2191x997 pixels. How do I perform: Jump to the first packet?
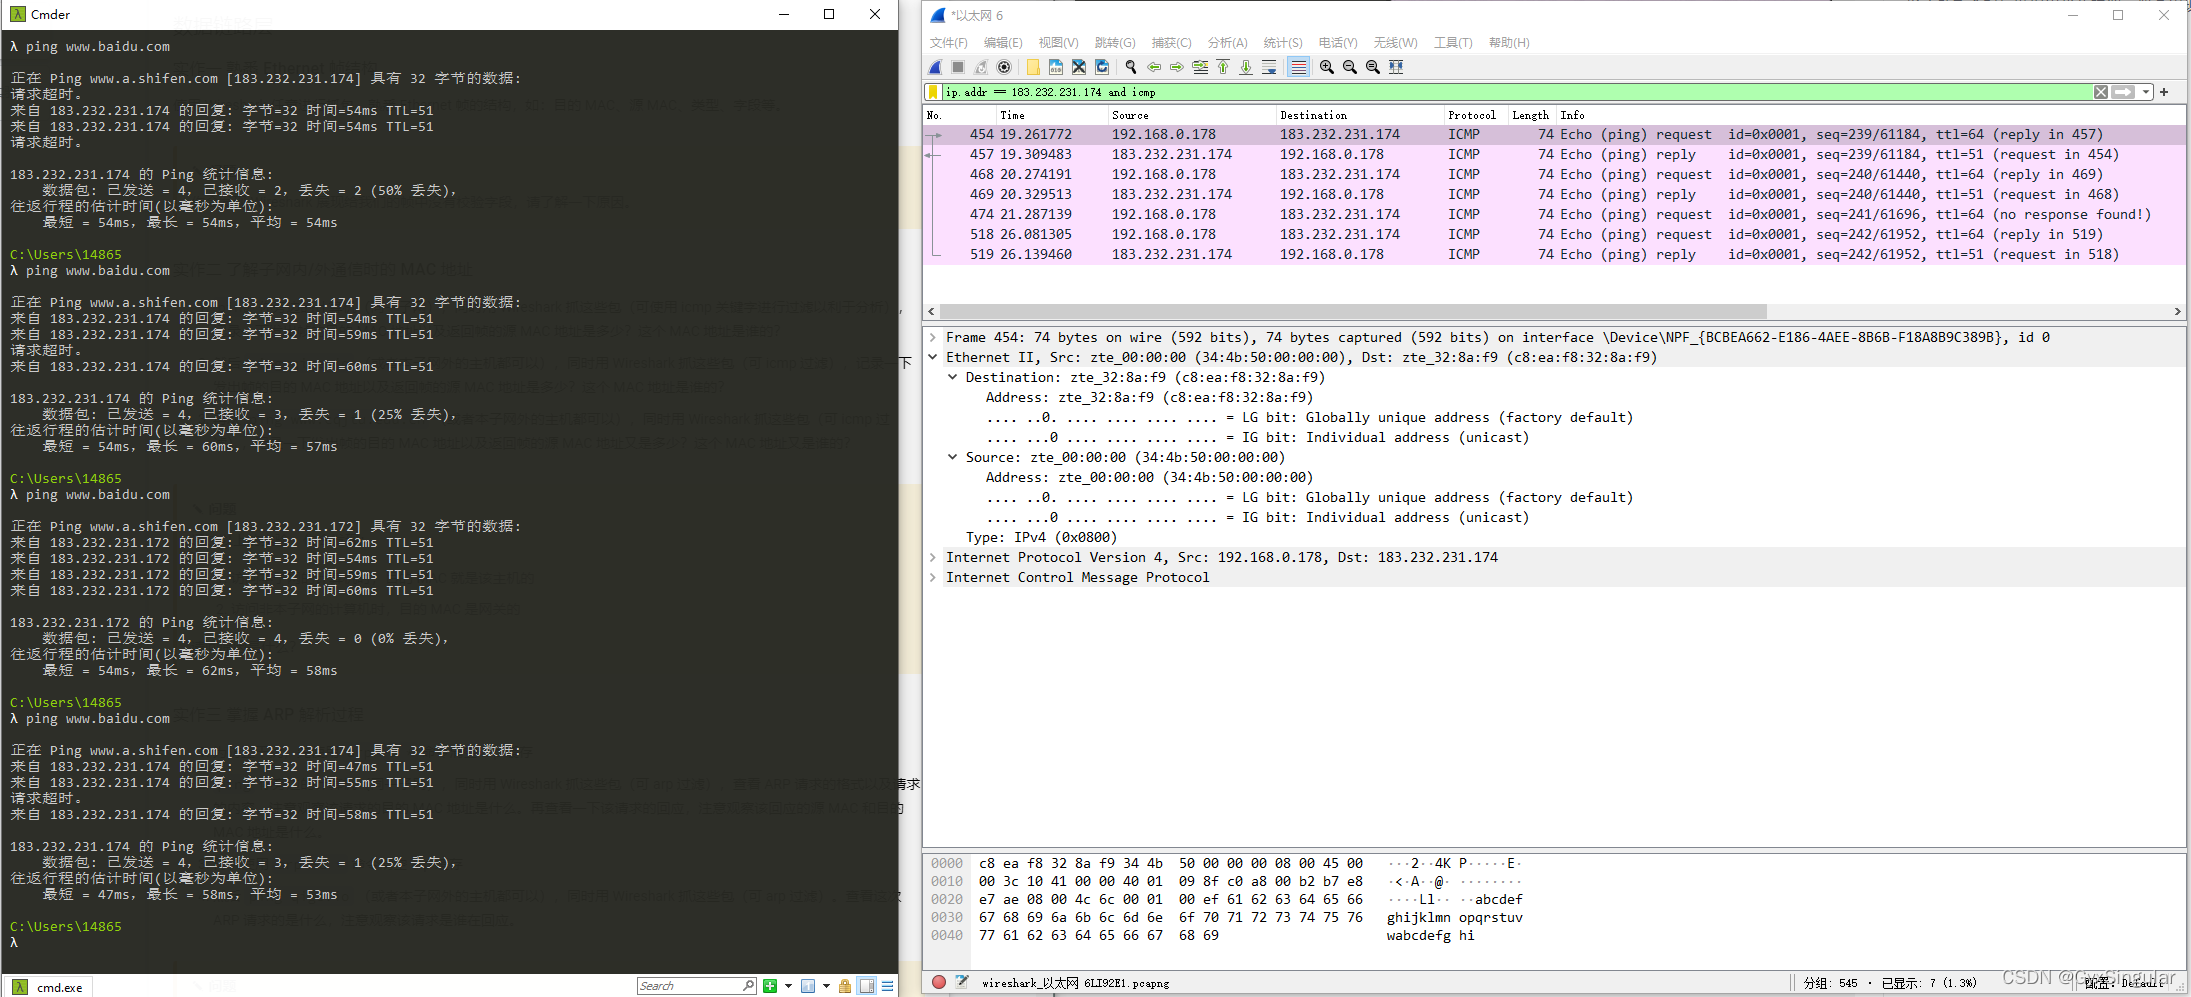1223,67
